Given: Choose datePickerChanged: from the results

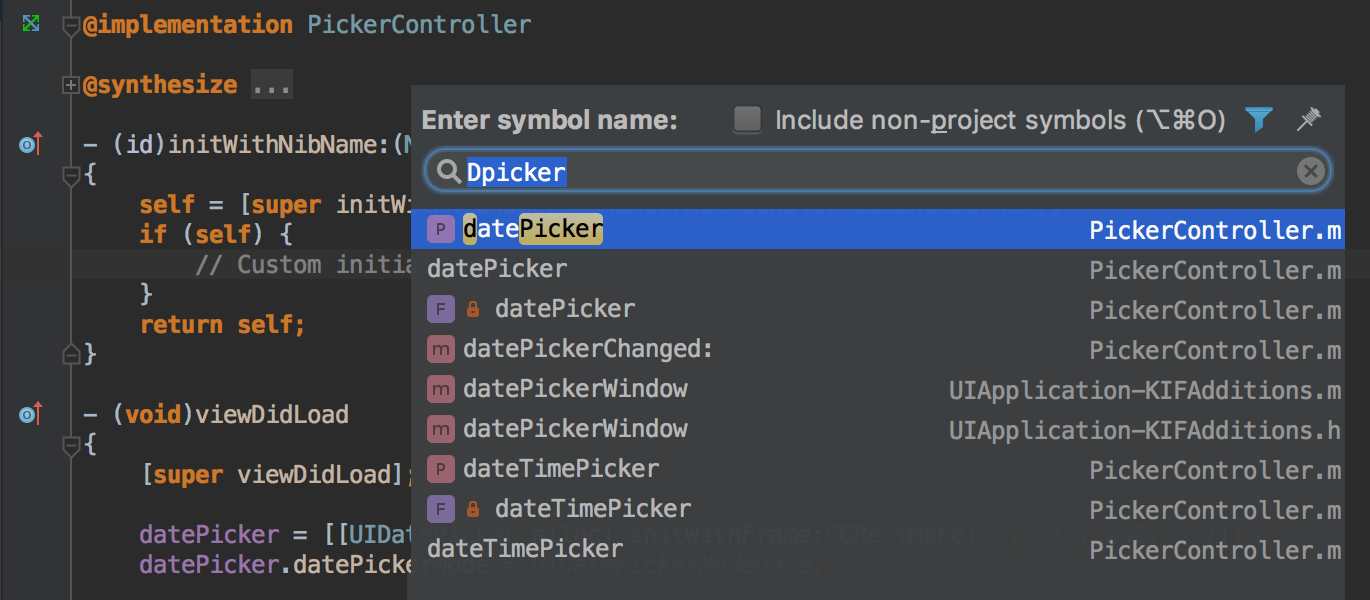Looking at the screenshot, I should point(588,349).
